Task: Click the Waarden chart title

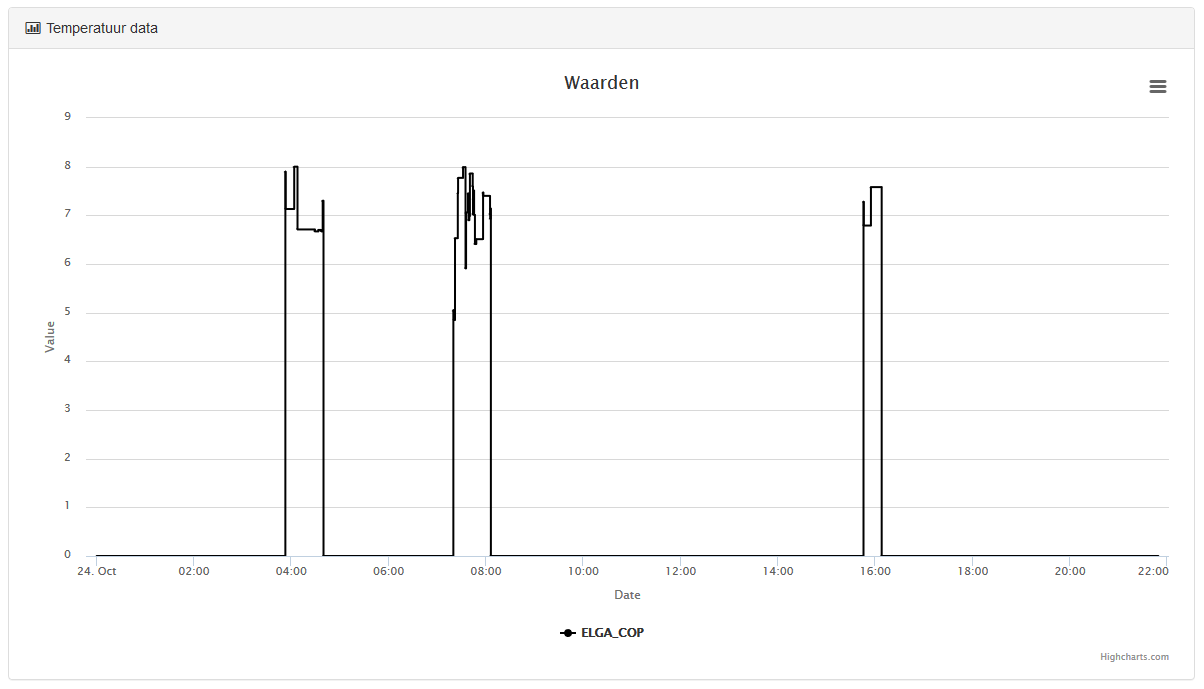Action: click(x=601, y=83)
